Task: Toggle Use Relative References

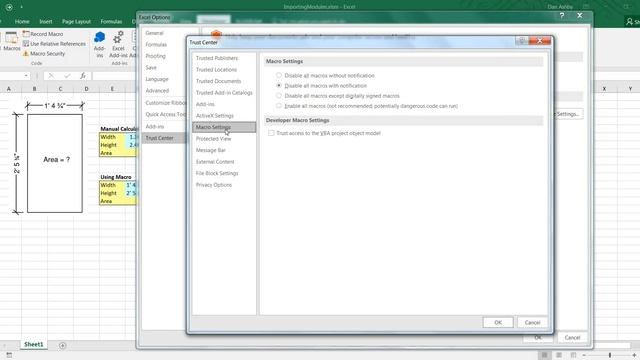Action: [54, 44]
